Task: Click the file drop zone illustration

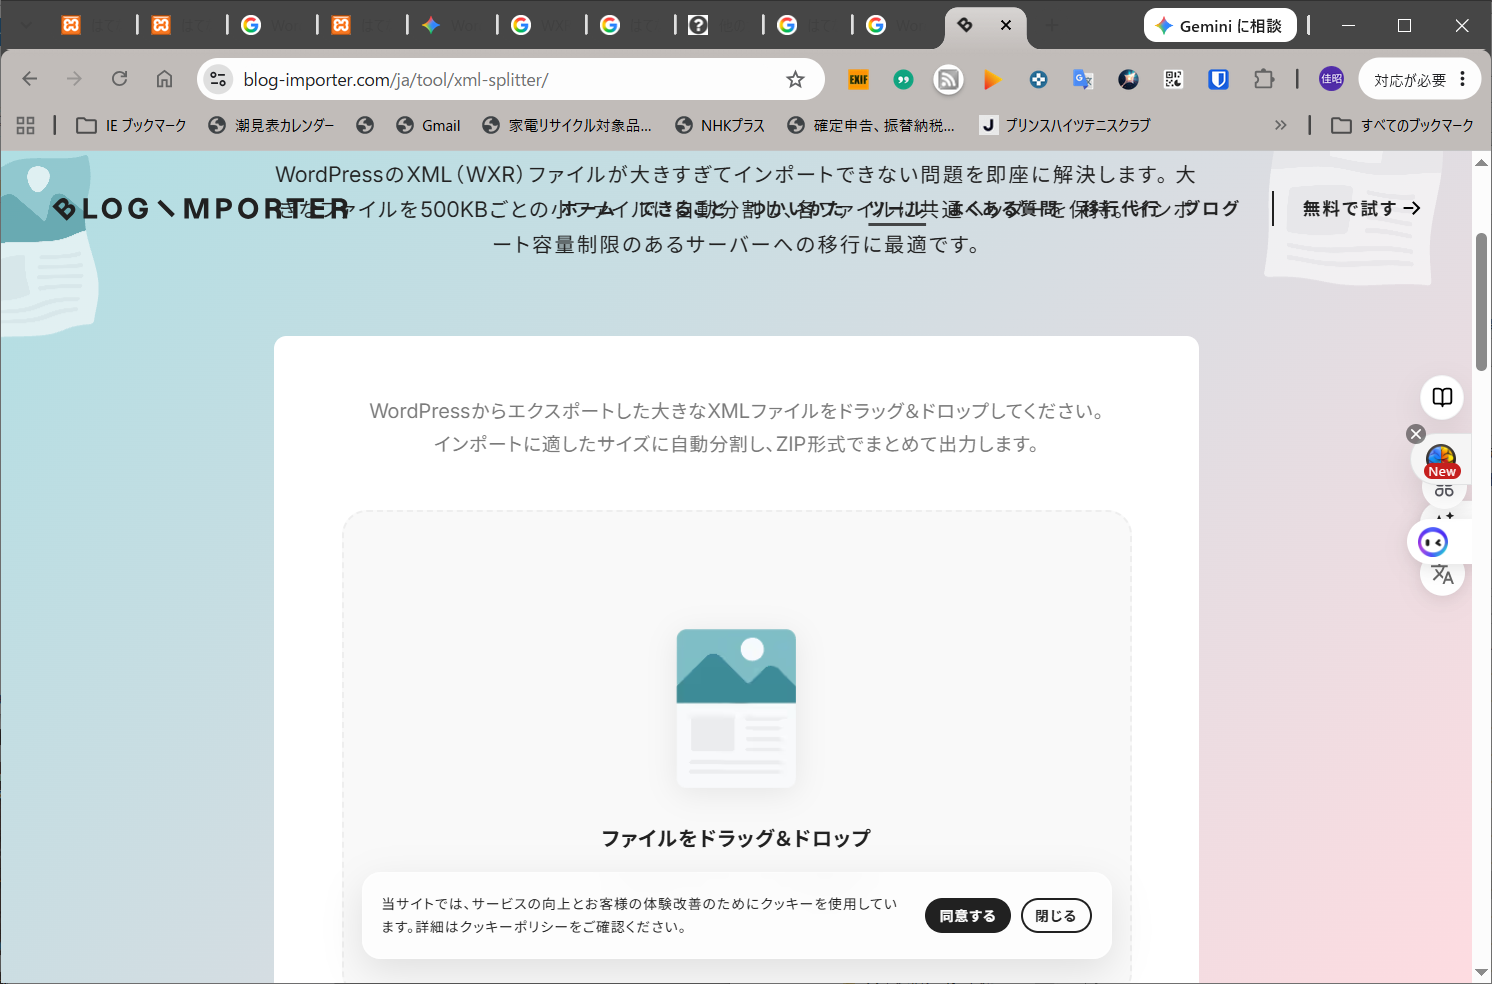Action: tap(736, 708)
